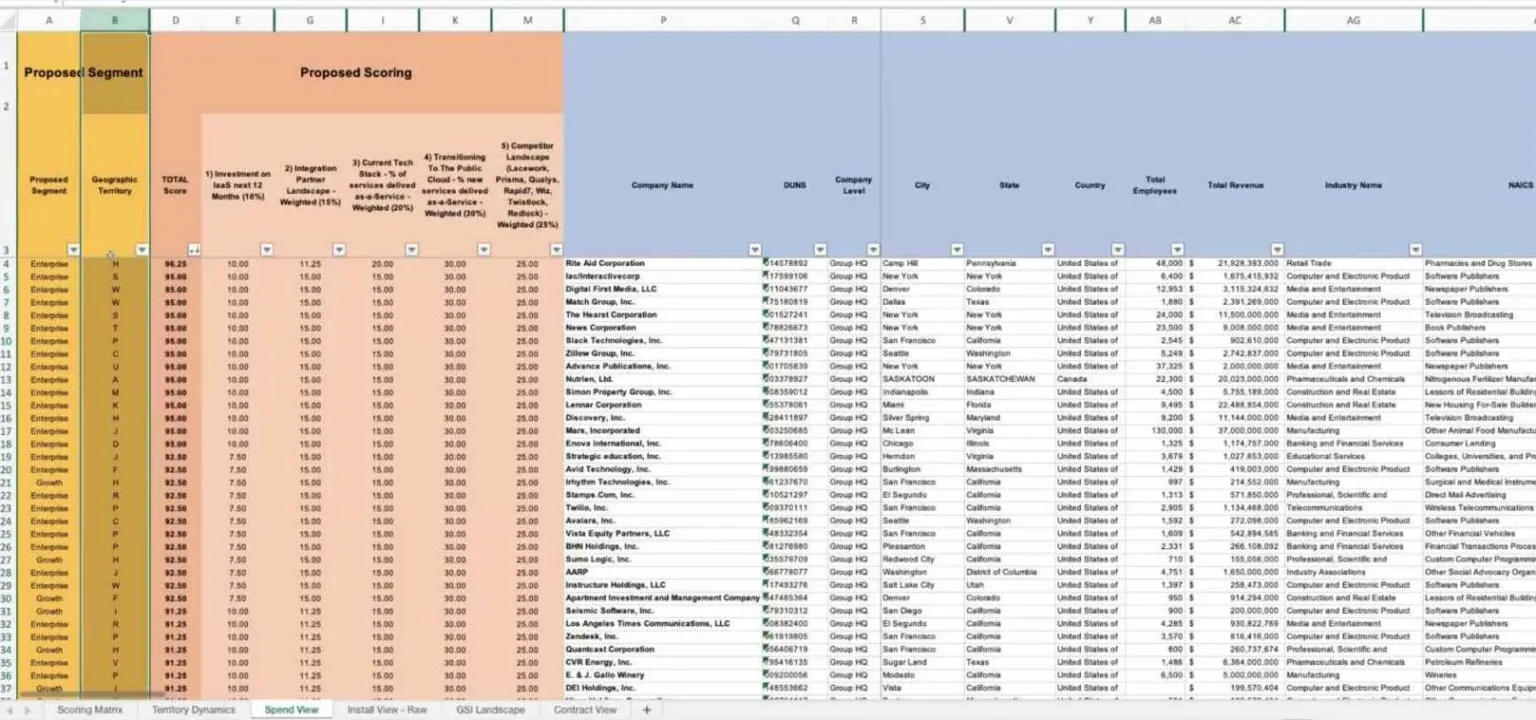Screen dimensions: 1536x720
Task: Click the AARP company cell
Action: coord(663,573)
